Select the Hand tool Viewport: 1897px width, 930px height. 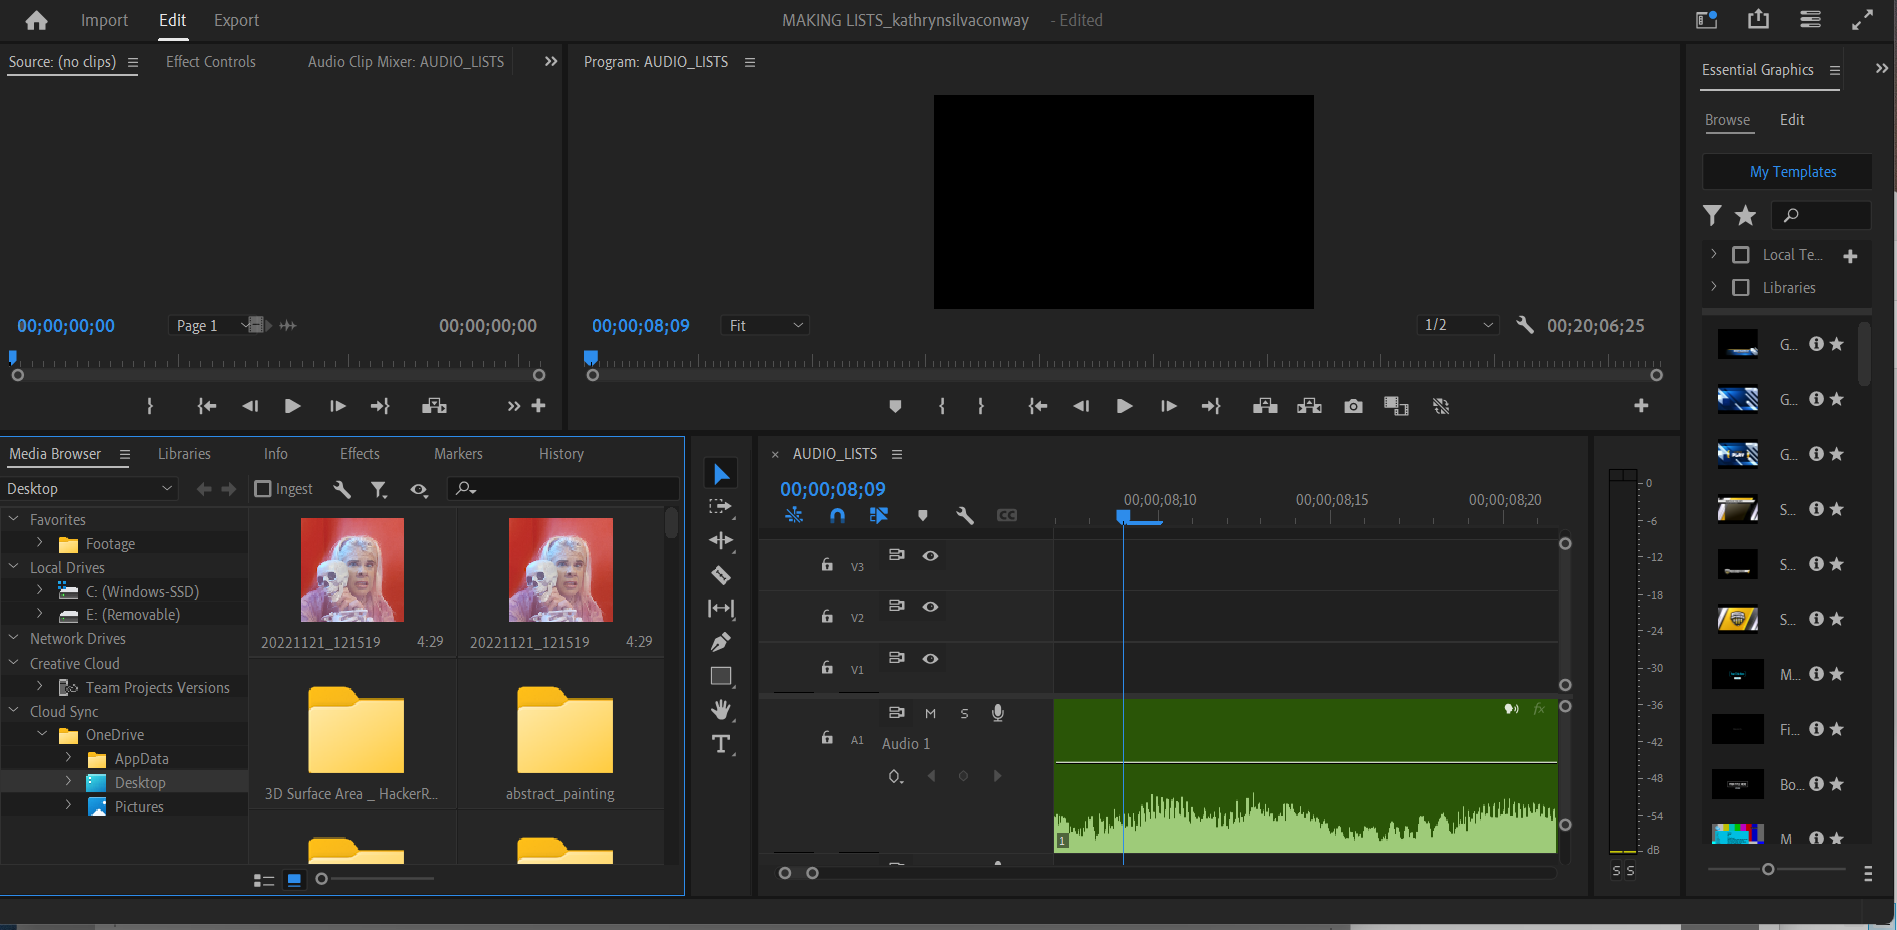click(720, 710)
